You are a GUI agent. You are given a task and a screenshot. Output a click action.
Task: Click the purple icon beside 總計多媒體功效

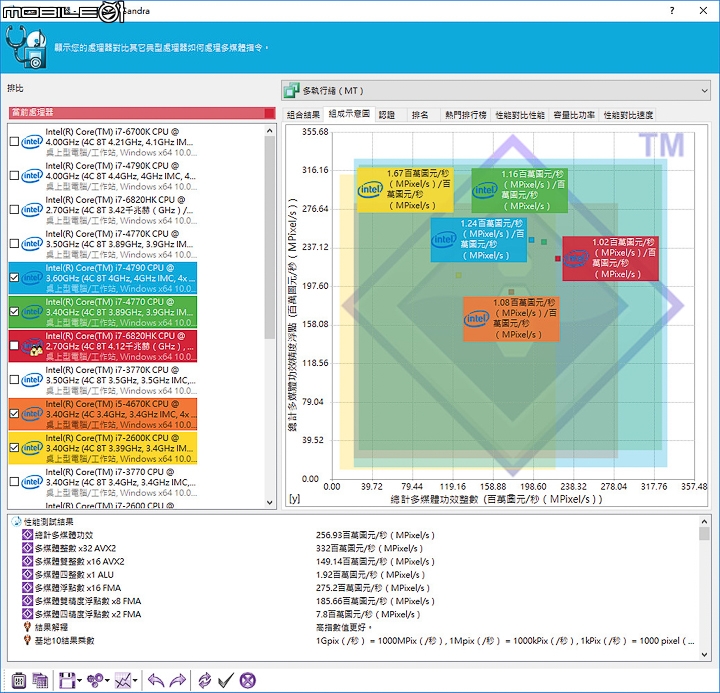point(28,535)
